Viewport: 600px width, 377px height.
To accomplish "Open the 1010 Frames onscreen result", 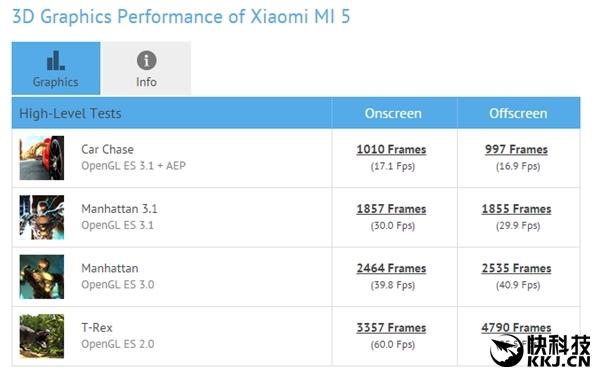I will [391, 149].
